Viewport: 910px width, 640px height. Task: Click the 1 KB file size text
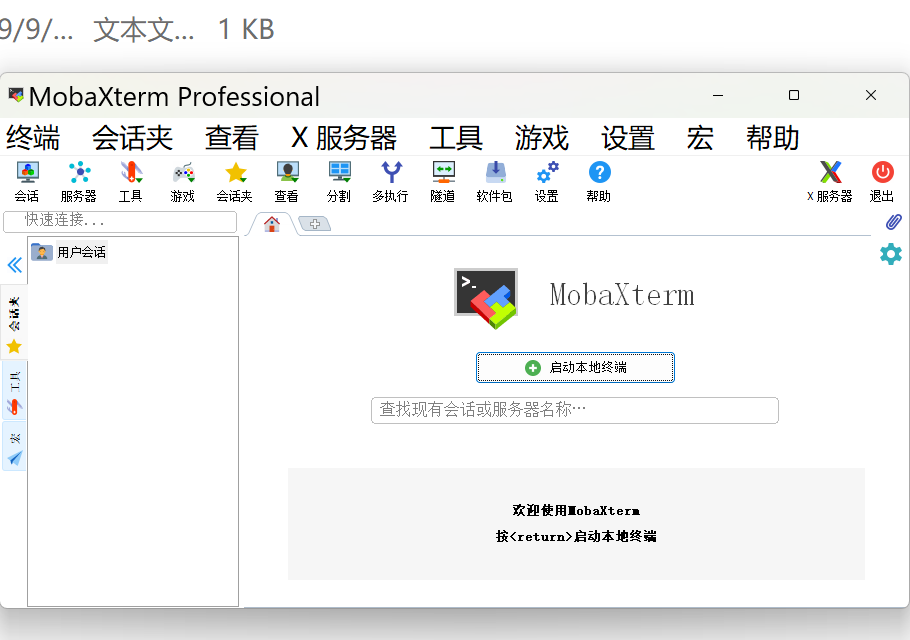click(x=246, y=29)
